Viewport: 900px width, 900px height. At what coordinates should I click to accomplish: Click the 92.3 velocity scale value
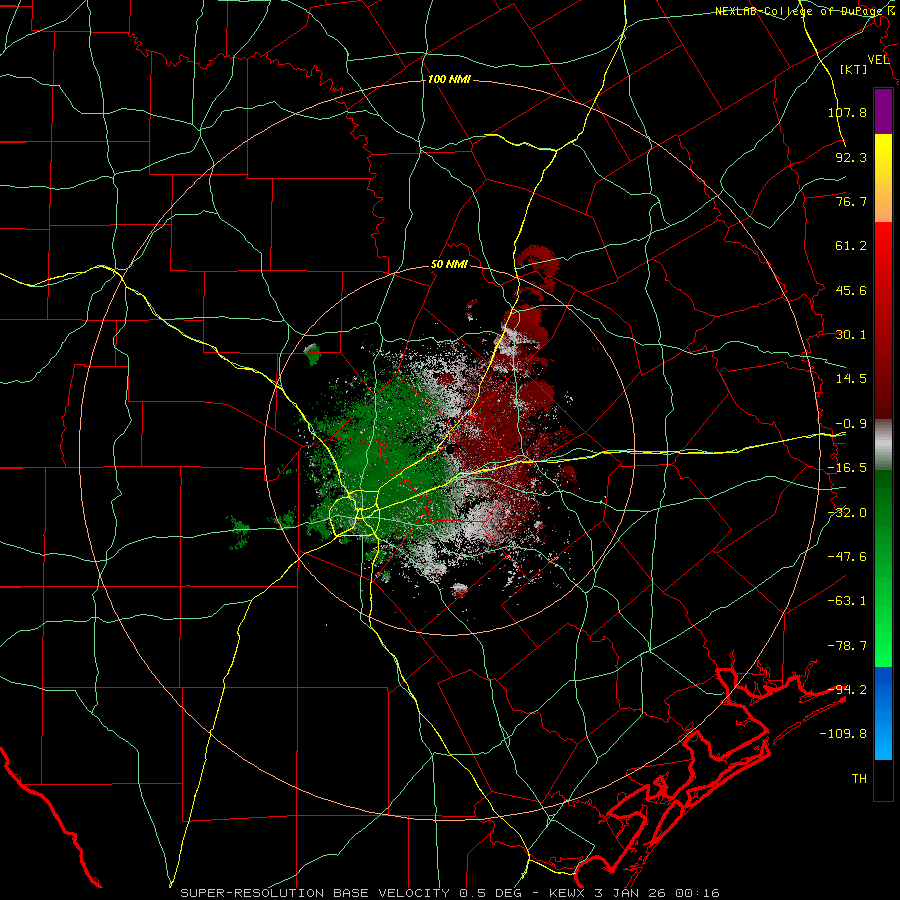pos(851,157)
